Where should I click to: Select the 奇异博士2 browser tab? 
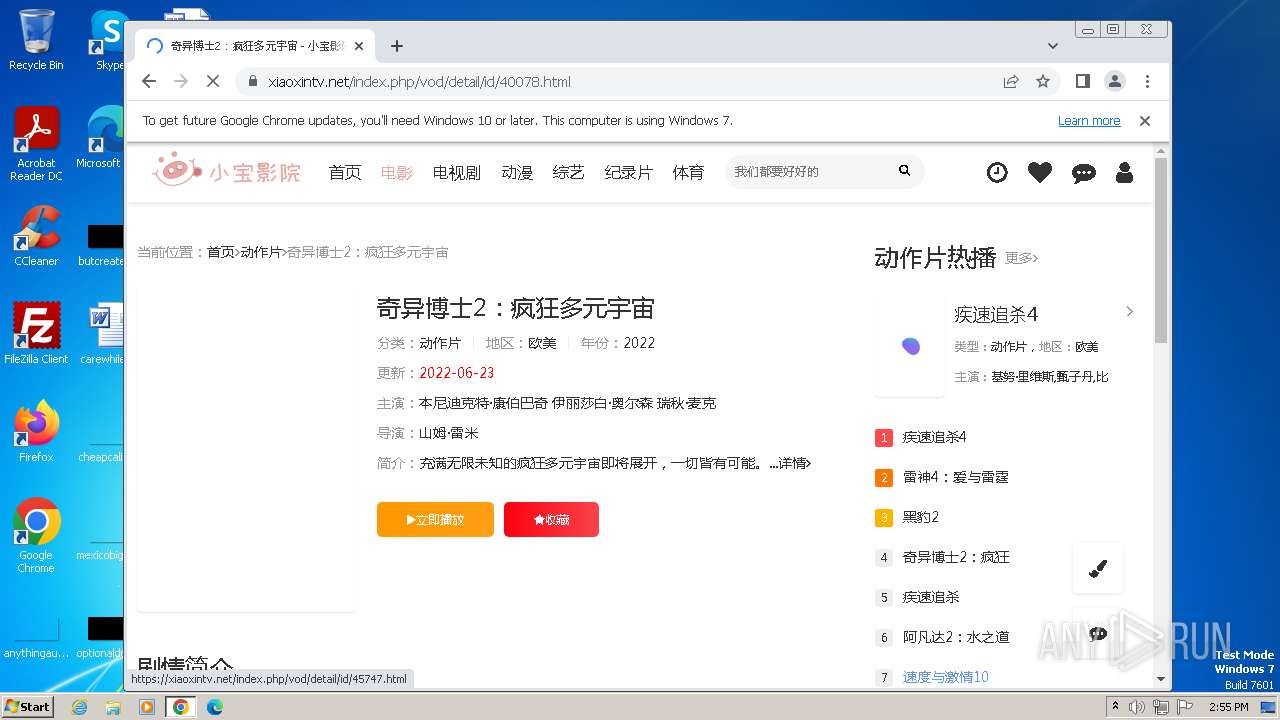[255, 46]
